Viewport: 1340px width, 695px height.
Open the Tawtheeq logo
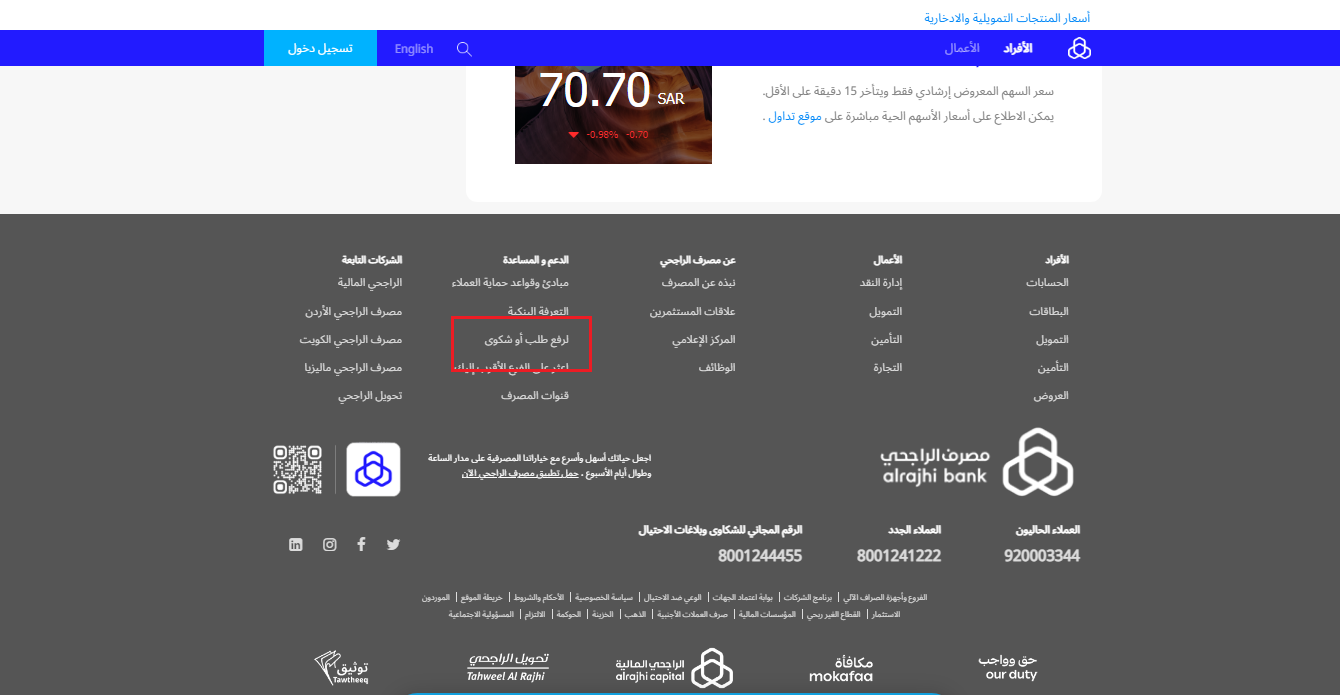pos(342,668)
